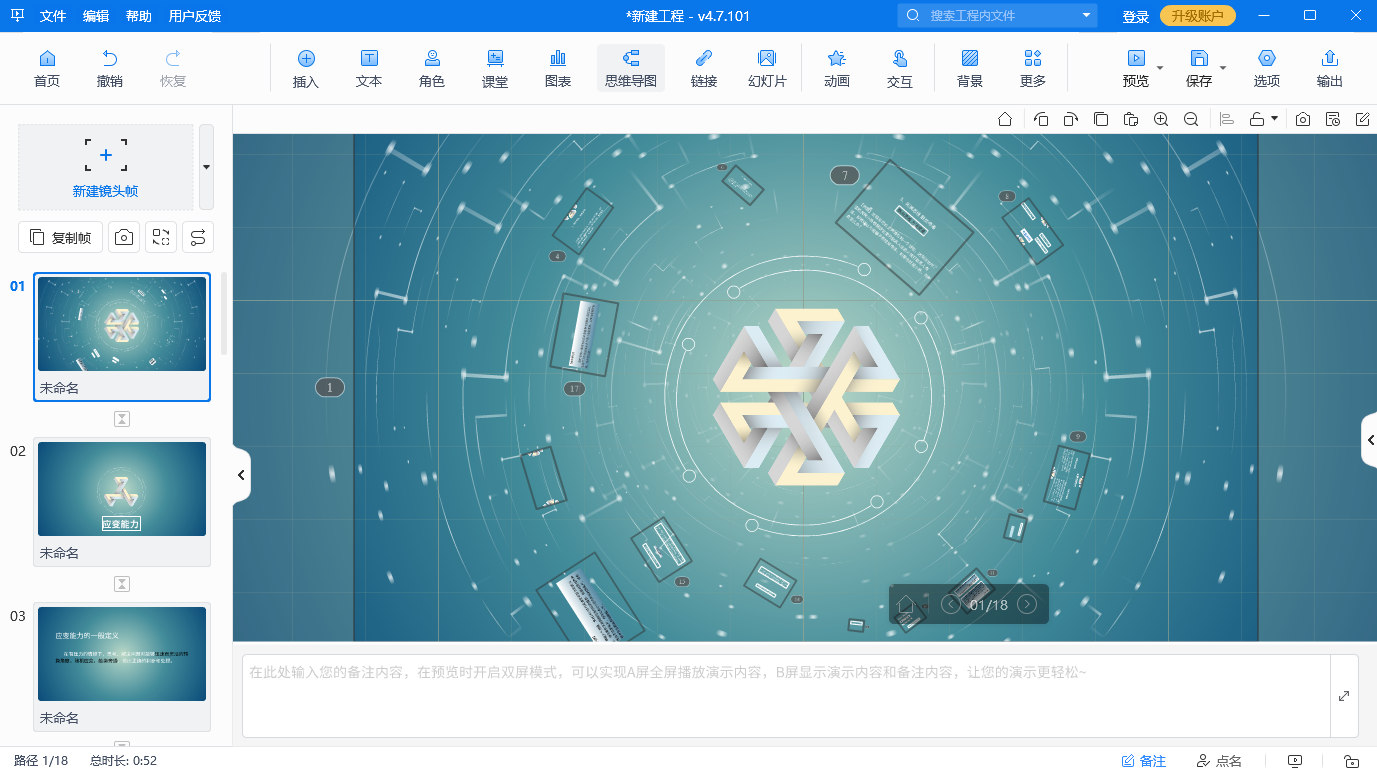Click the frame-swap icon under 新建镜头帧
The width and height of the screenshot is (1377, 772).
point(161,237)
